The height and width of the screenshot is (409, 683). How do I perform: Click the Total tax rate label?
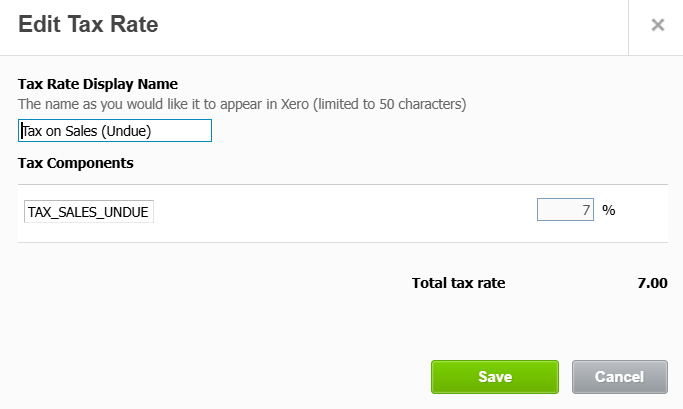click(458, 283)
